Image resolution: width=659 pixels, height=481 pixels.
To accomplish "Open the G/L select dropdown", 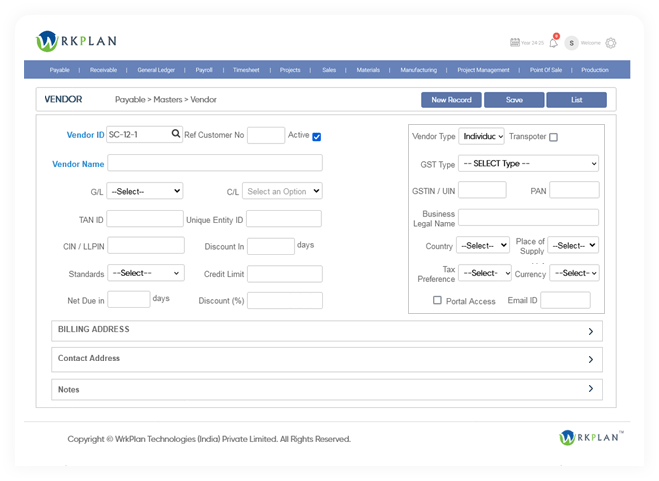I will (x=145, y=191).
